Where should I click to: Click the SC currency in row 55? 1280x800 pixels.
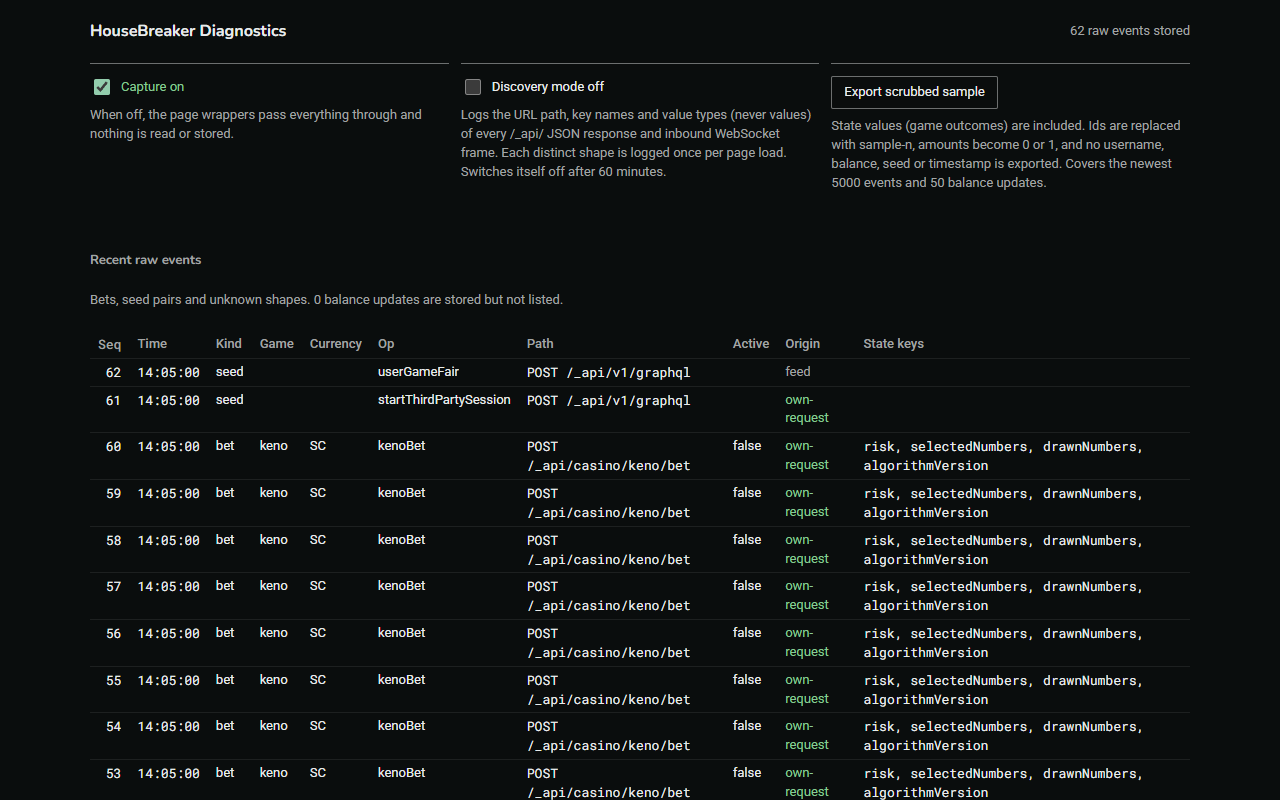318,680
